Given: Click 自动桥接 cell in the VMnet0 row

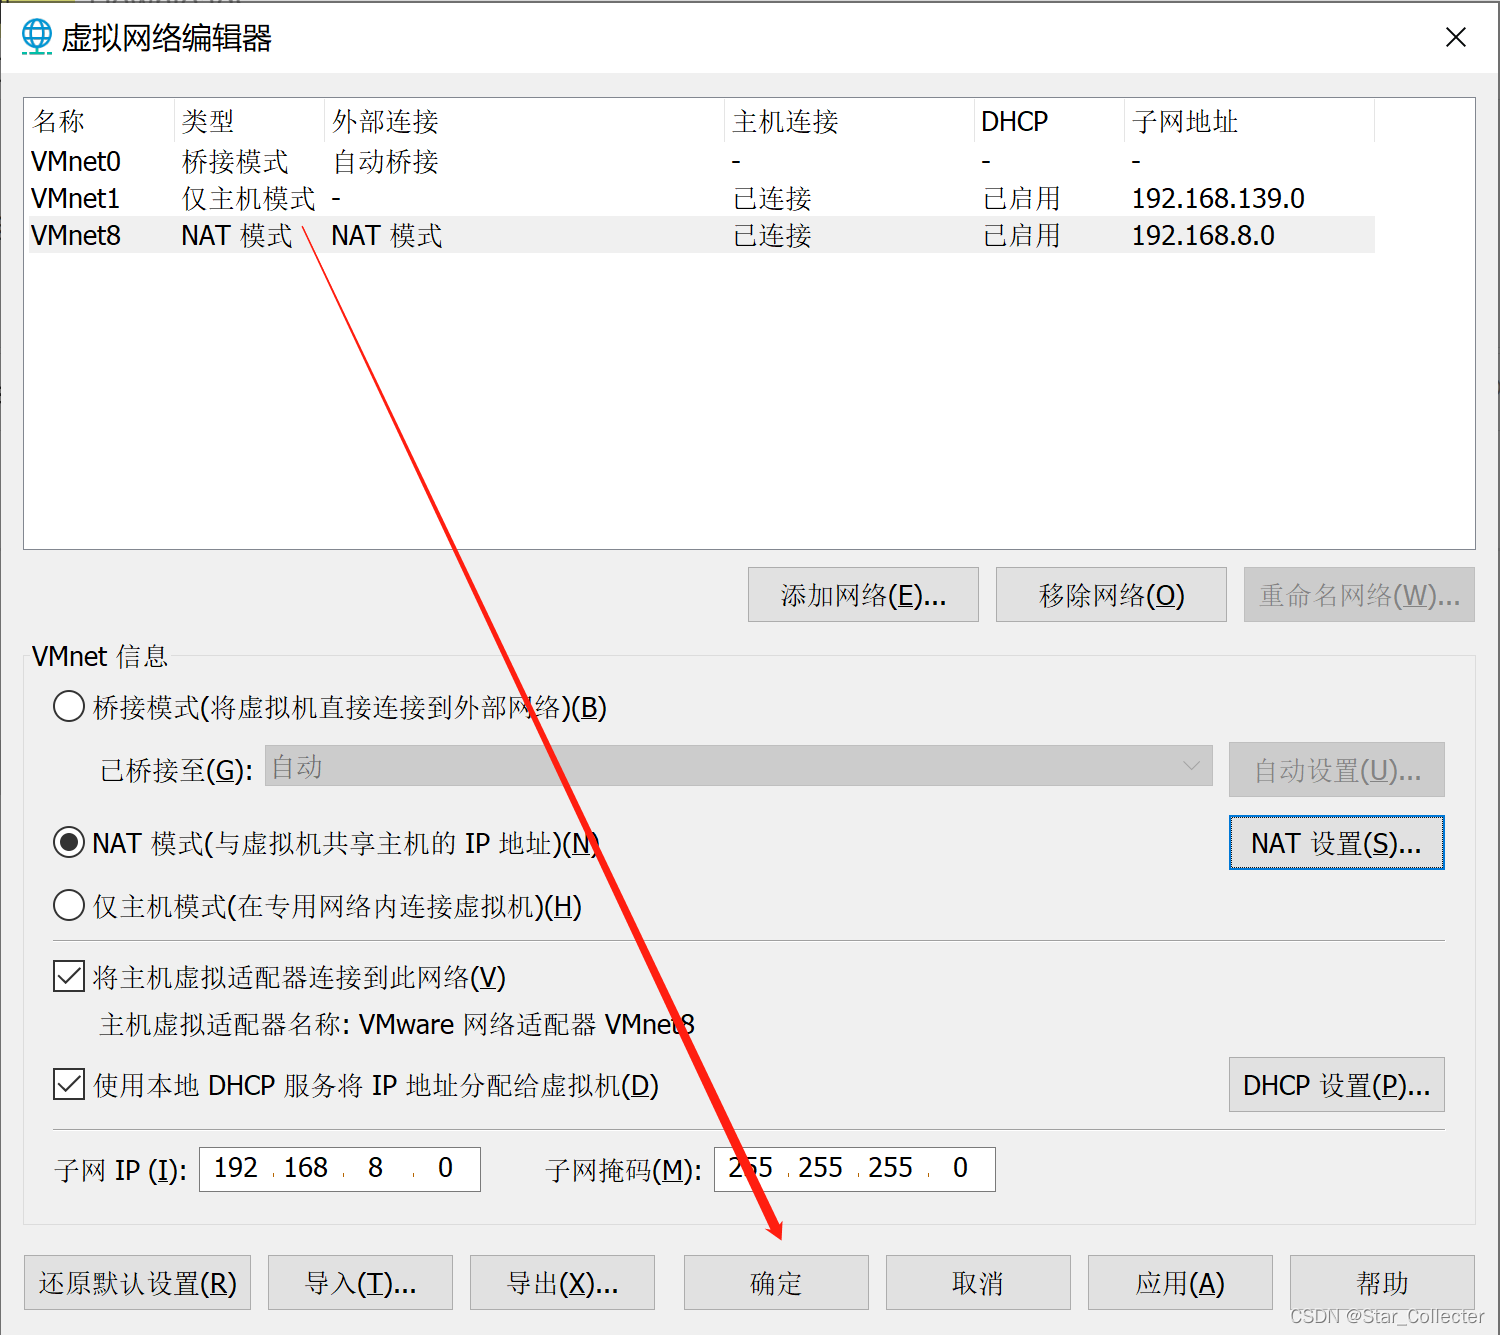Looking at the screenshot, I should pyautogui.click(x=385, y=161).
